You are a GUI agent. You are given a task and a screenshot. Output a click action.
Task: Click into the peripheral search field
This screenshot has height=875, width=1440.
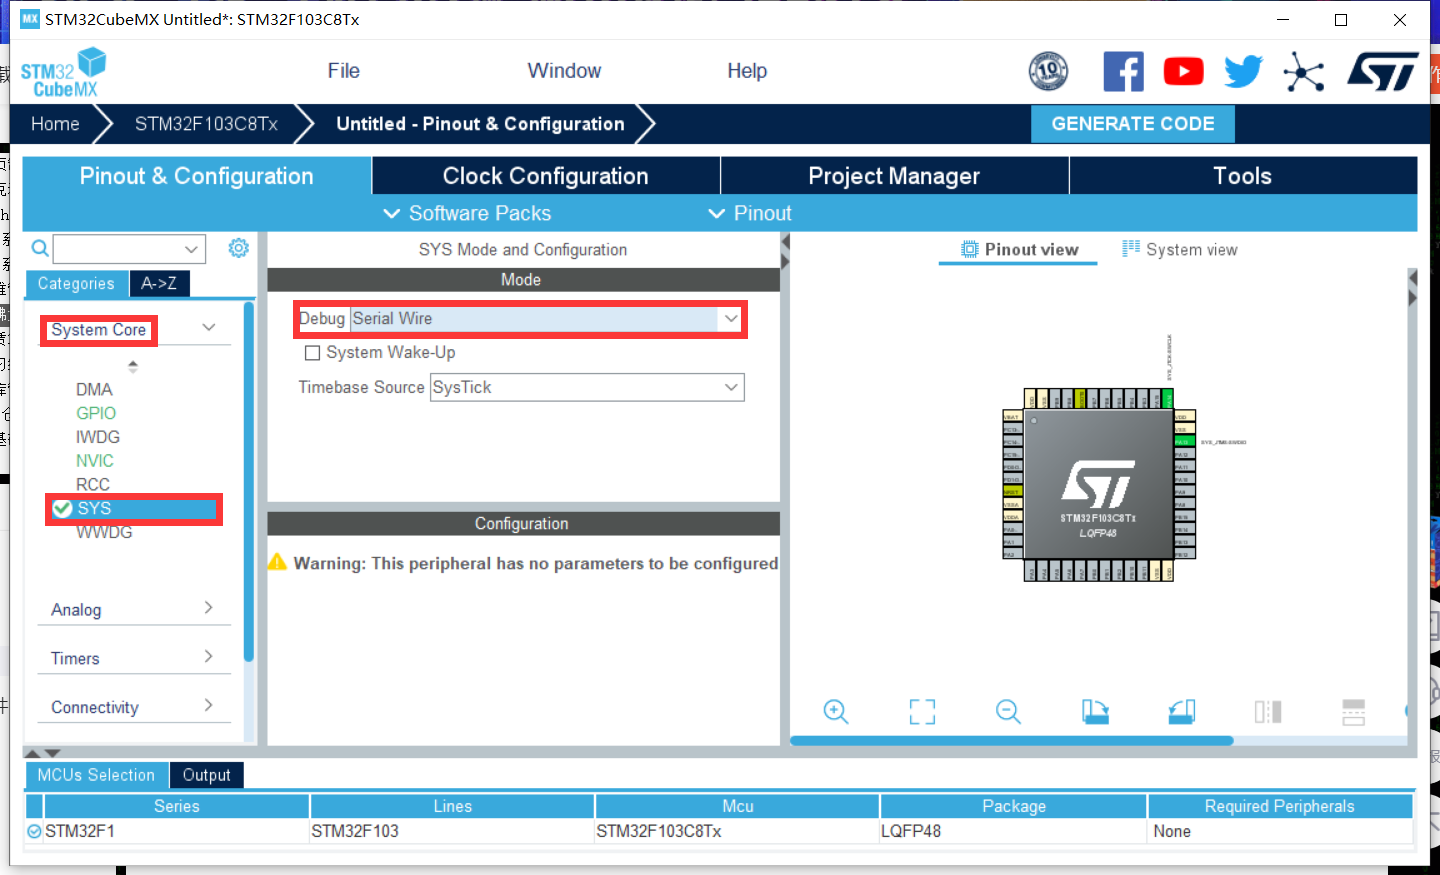[x=117, y=249]
